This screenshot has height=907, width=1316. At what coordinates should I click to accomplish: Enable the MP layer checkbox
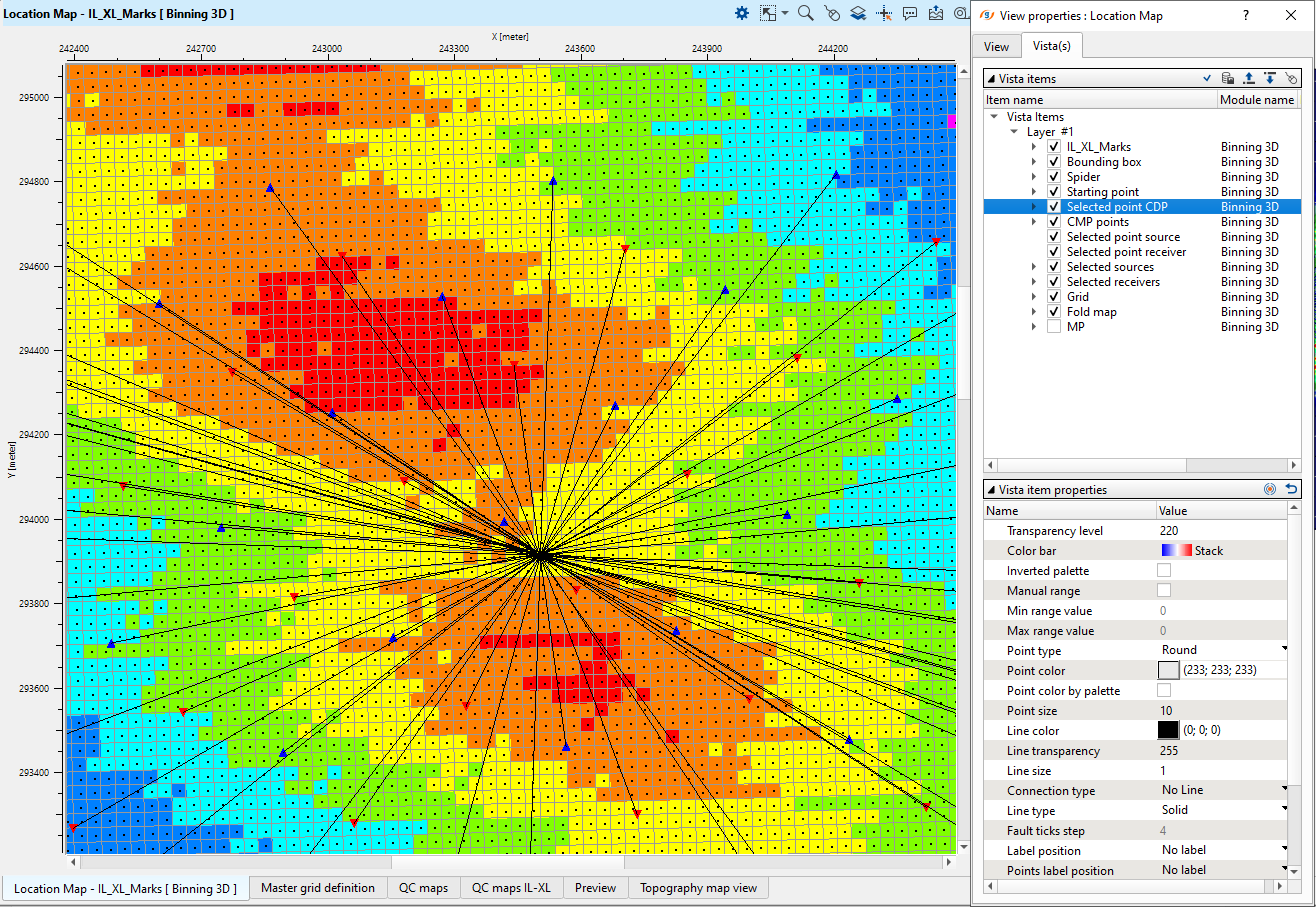(x=1054, y=327)
